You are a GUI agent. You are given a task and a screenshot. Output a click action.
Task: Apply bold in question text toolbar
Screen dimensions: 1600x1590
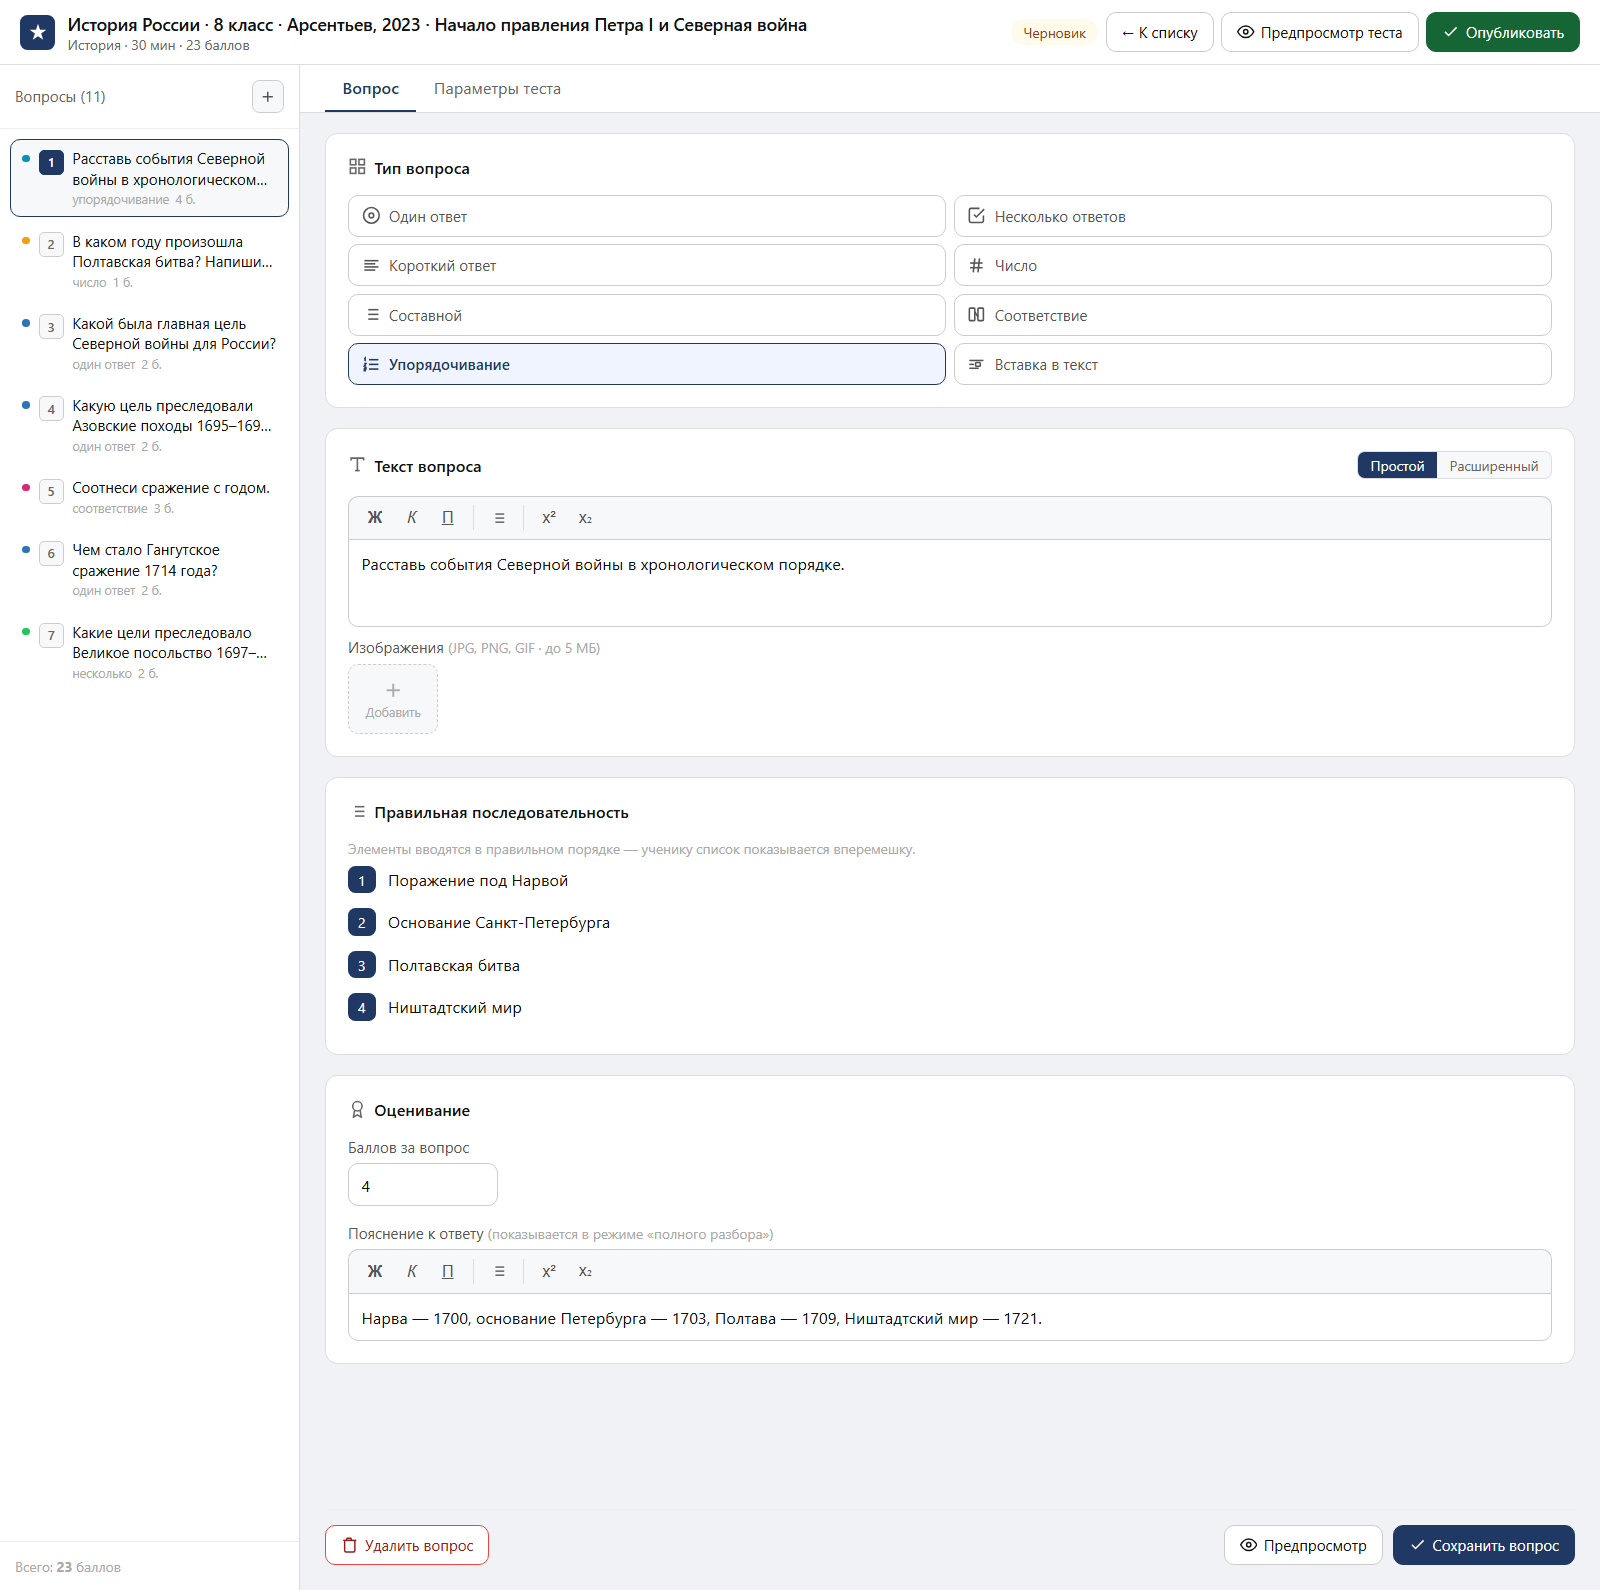[x=375, y=518]
